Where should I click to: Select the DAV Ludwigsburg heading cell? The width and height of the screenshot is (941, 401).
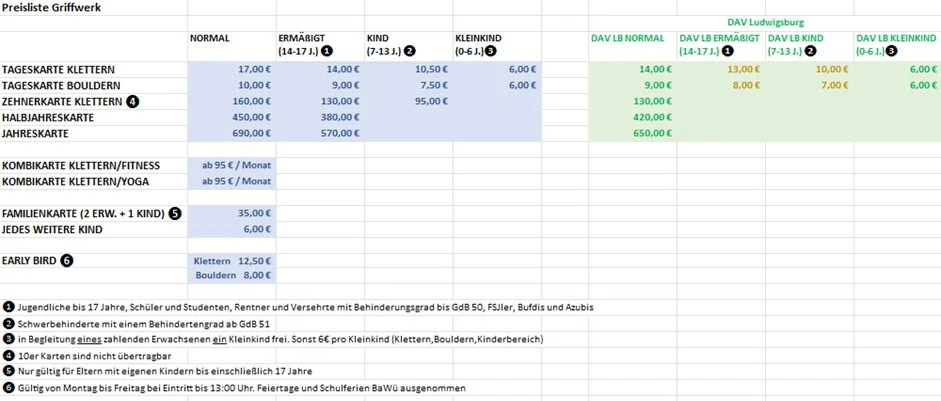point(765,23)
